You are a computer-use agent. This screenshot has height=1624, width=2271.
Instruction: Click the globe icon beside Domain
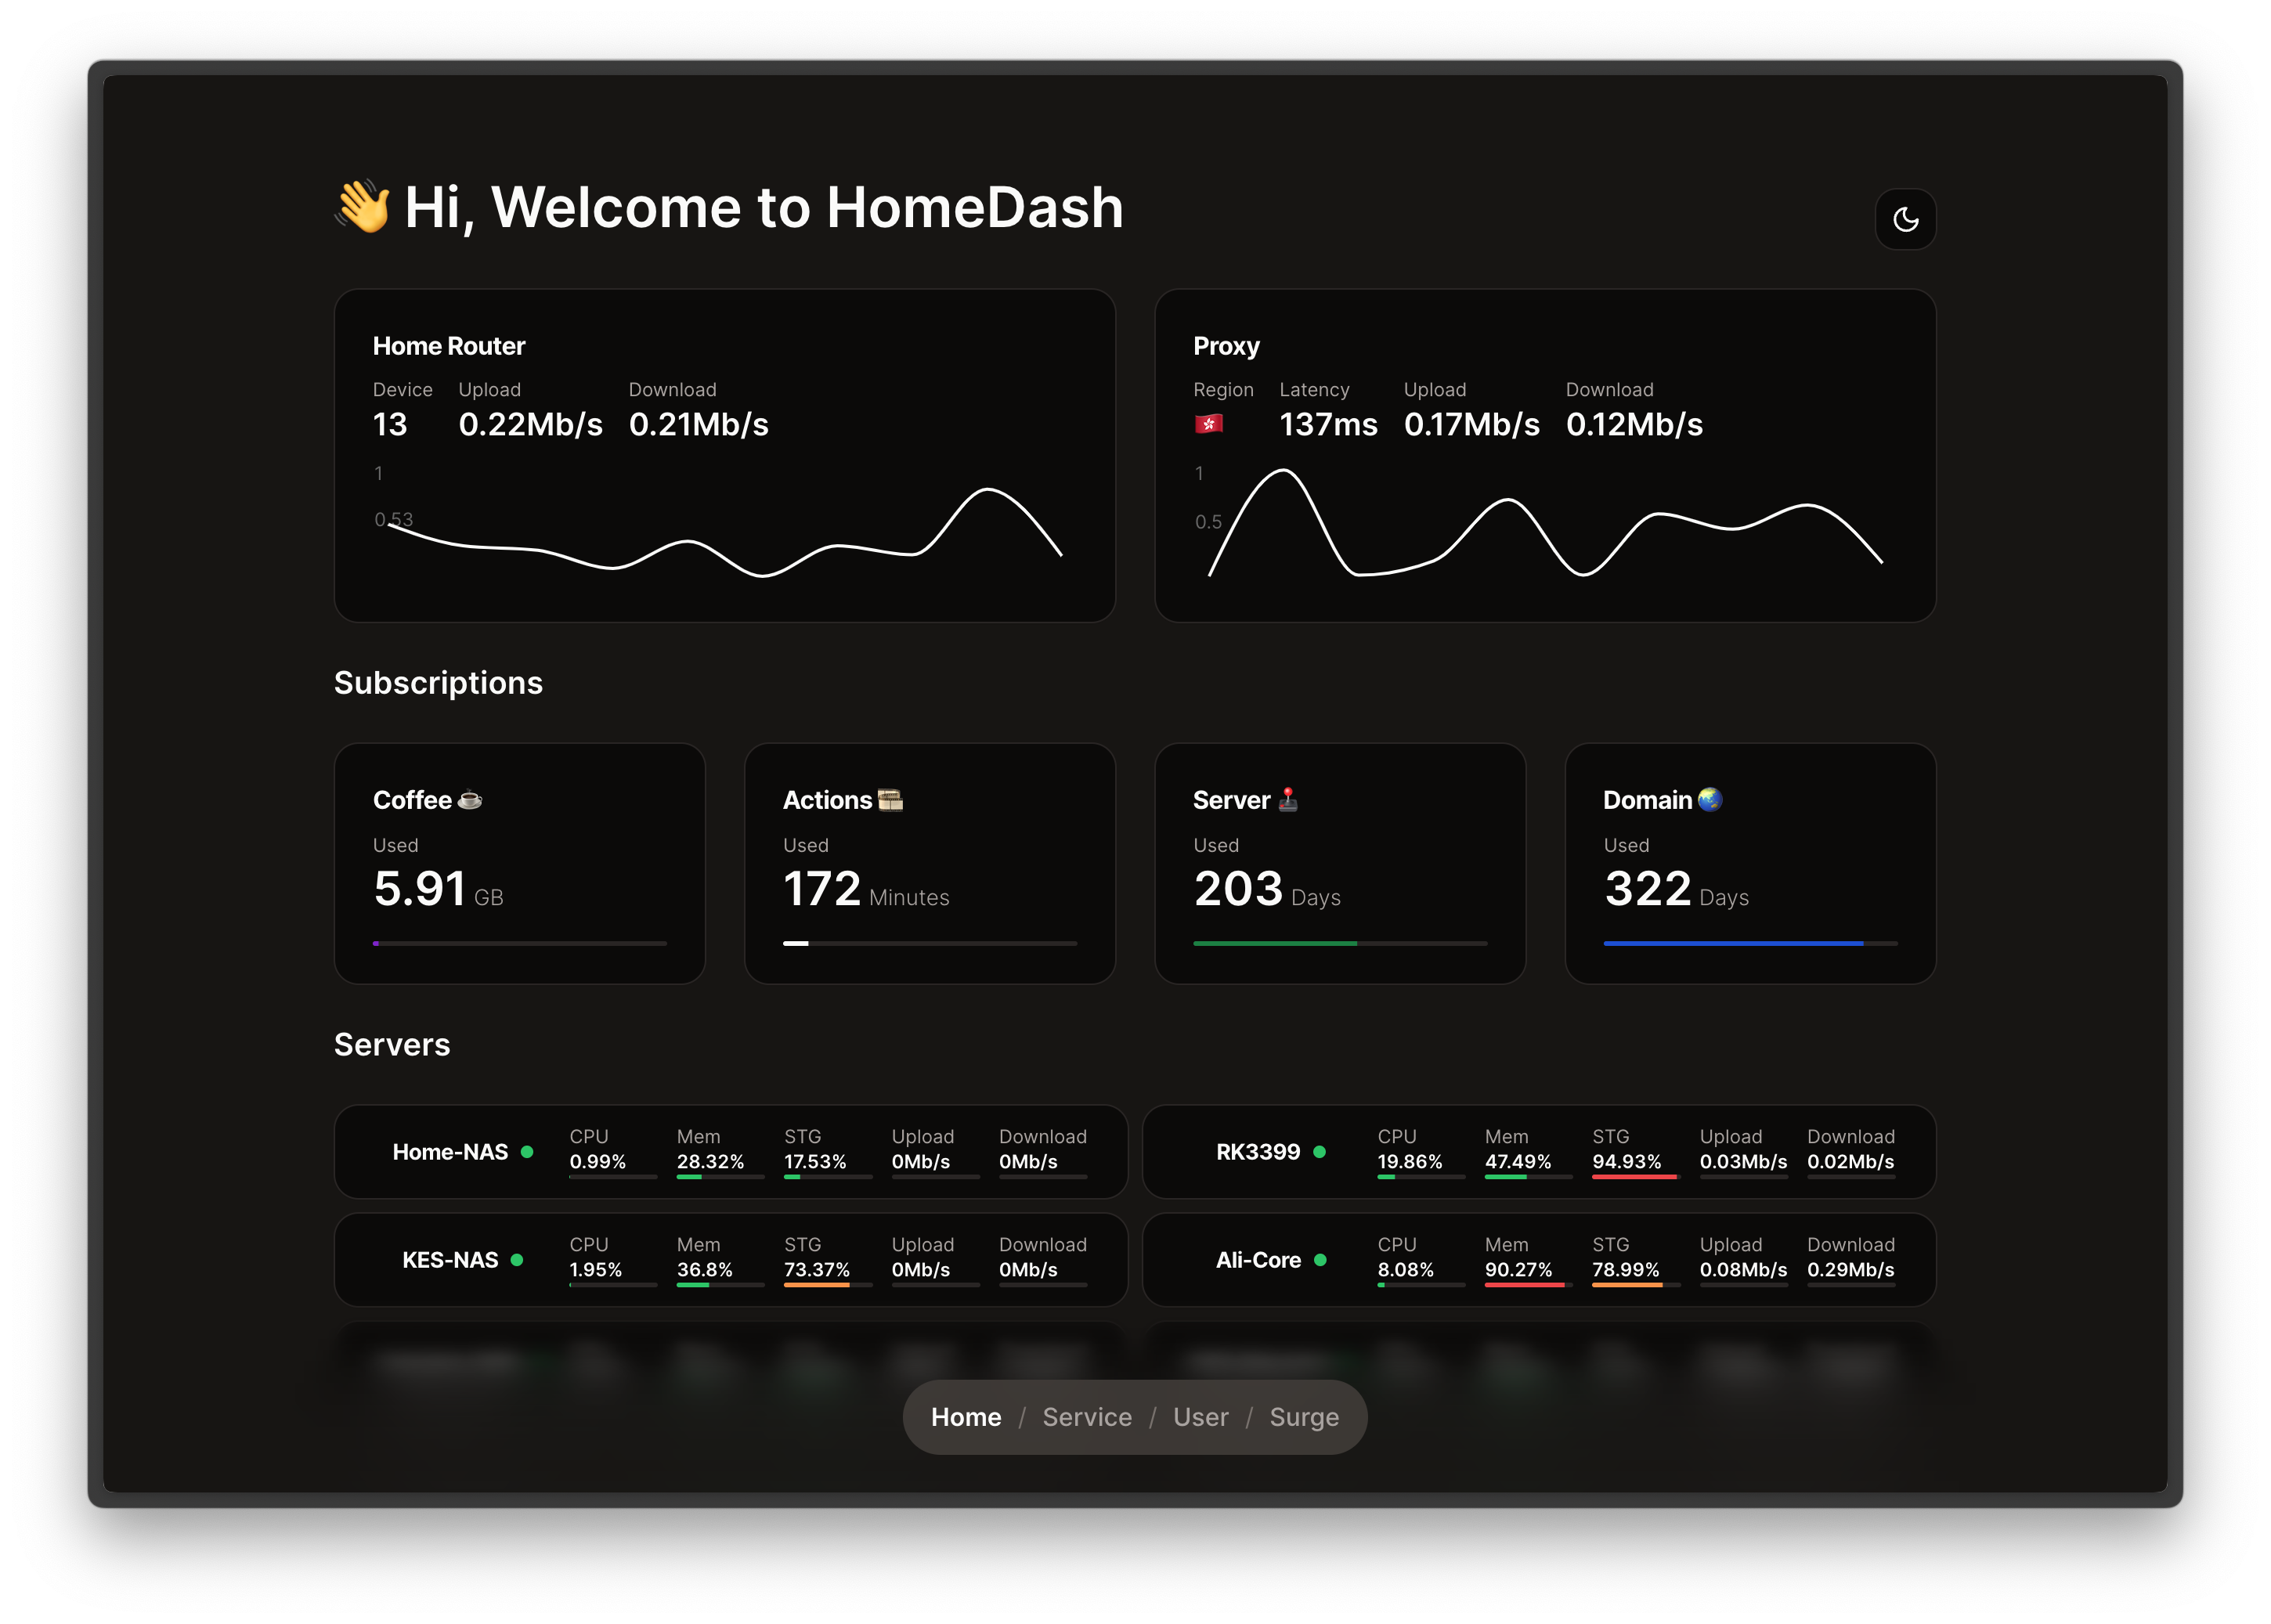(1710, 800)
